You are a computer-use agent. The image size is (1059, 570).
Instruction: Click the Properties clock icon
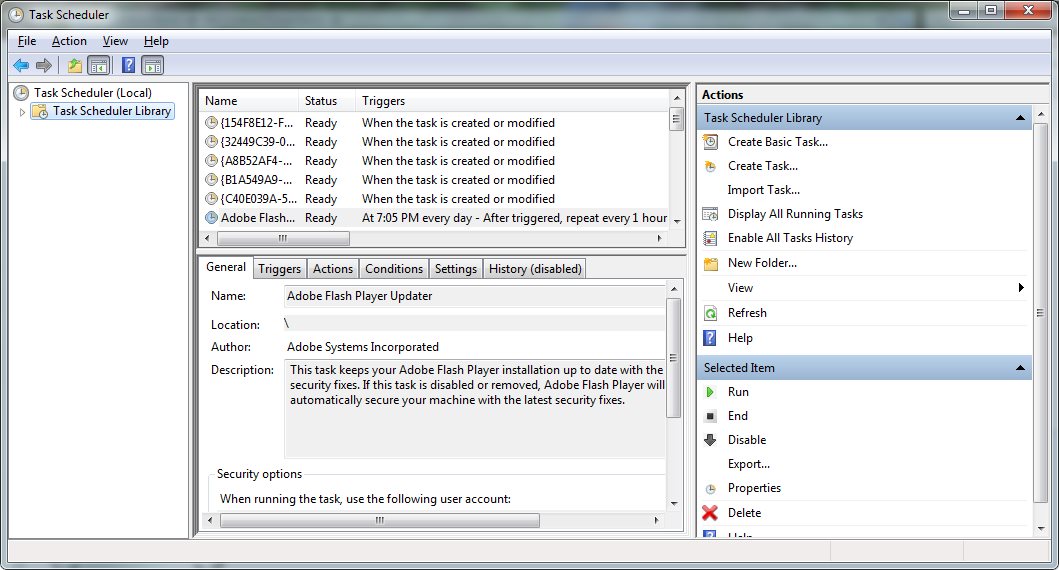click(711, 489)
